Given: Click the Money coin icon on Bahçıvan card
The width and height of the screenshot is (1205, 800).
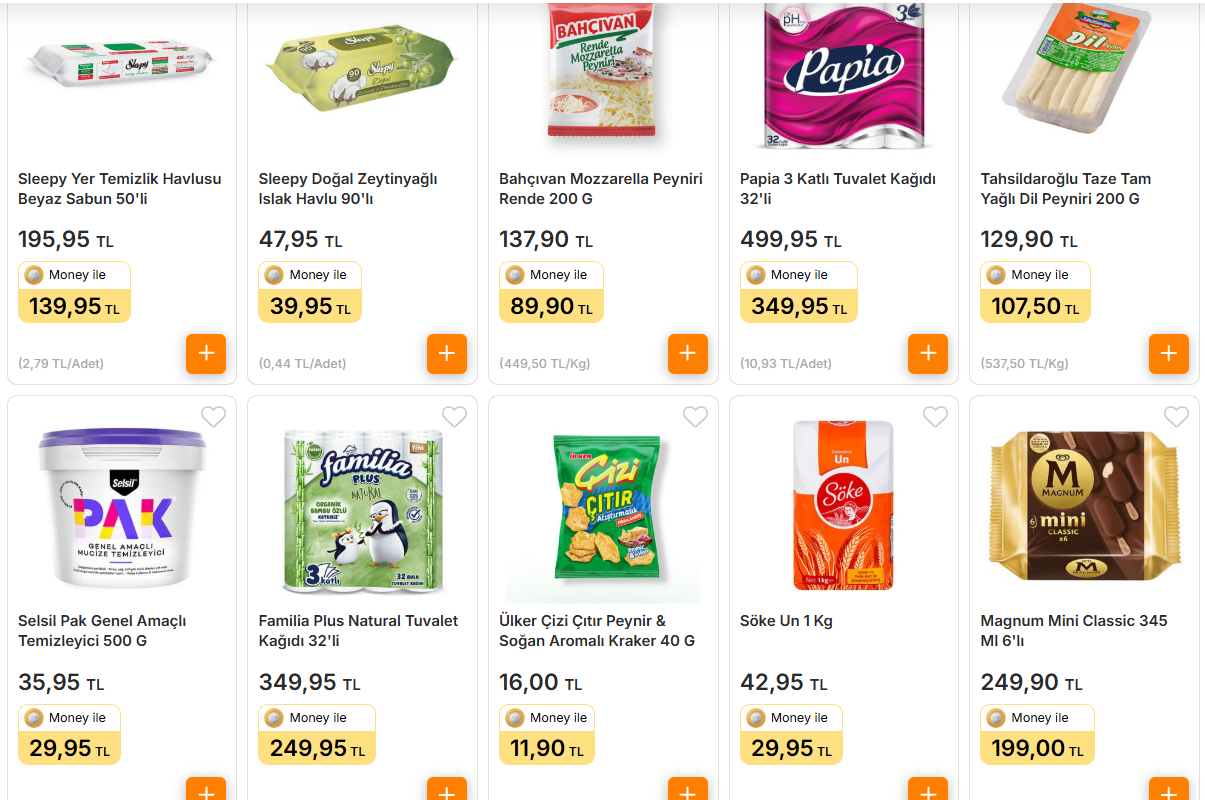Looking at the screenshot, I should point(514,274).
